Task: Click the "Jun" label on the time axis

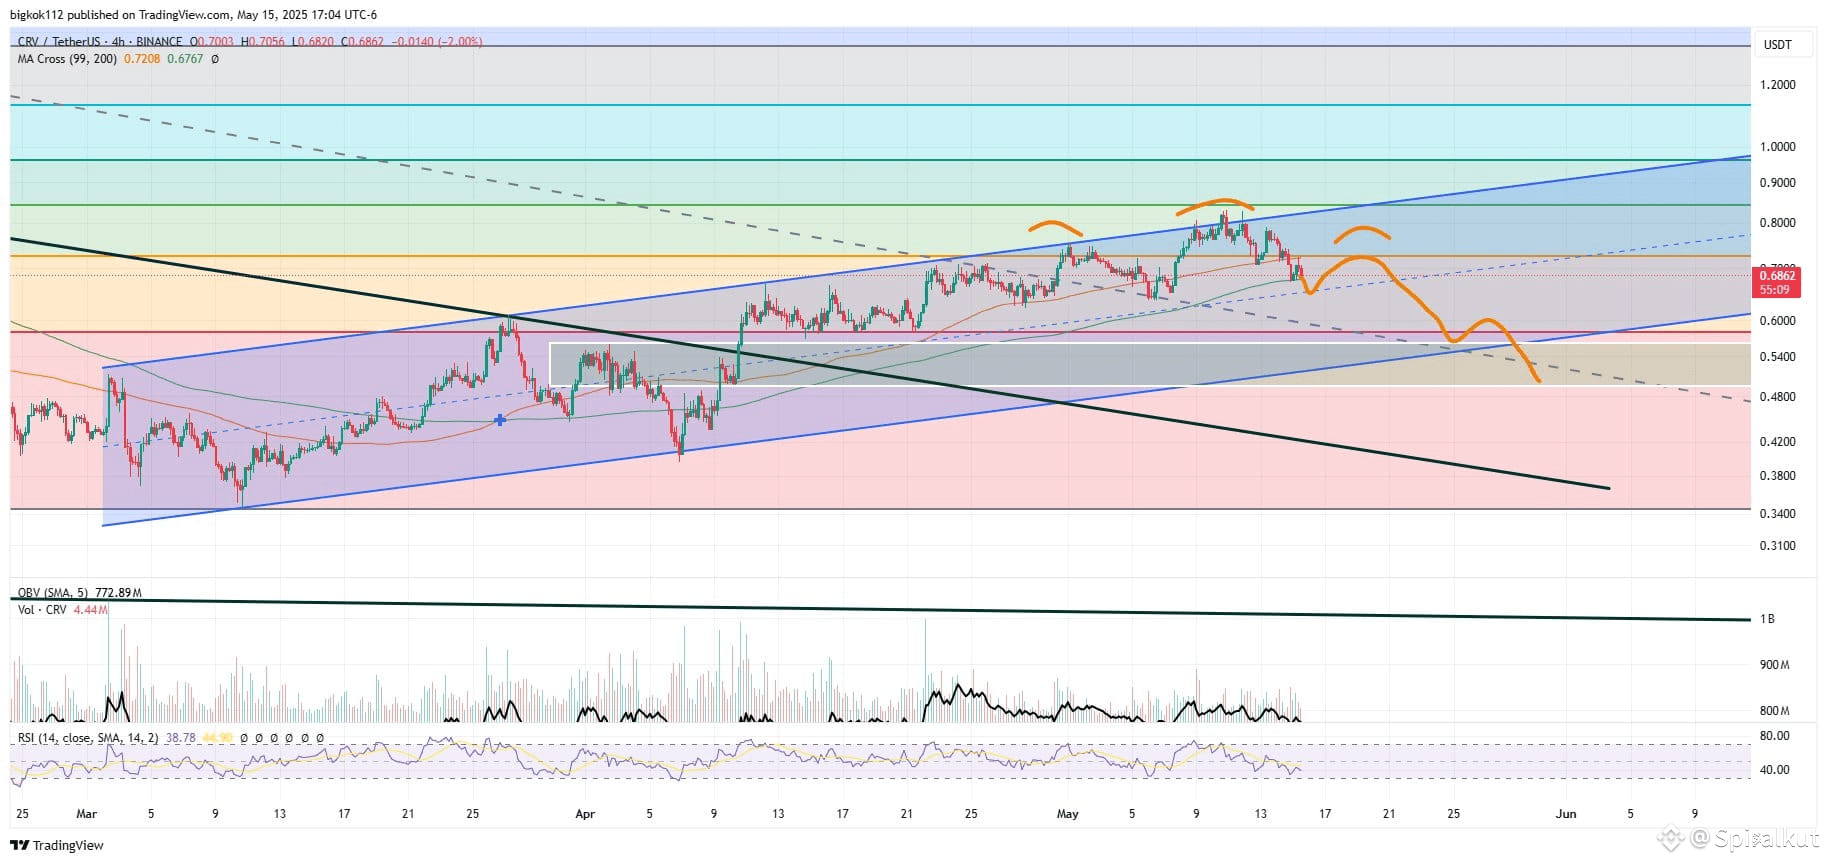Action: [x=1566, y=814]
